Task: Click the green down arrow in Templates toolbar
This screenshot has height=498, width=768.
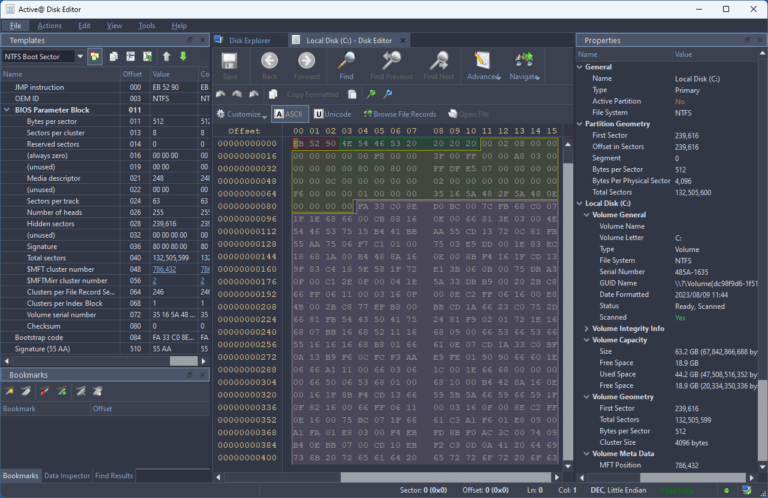Action: click(183, 57)
